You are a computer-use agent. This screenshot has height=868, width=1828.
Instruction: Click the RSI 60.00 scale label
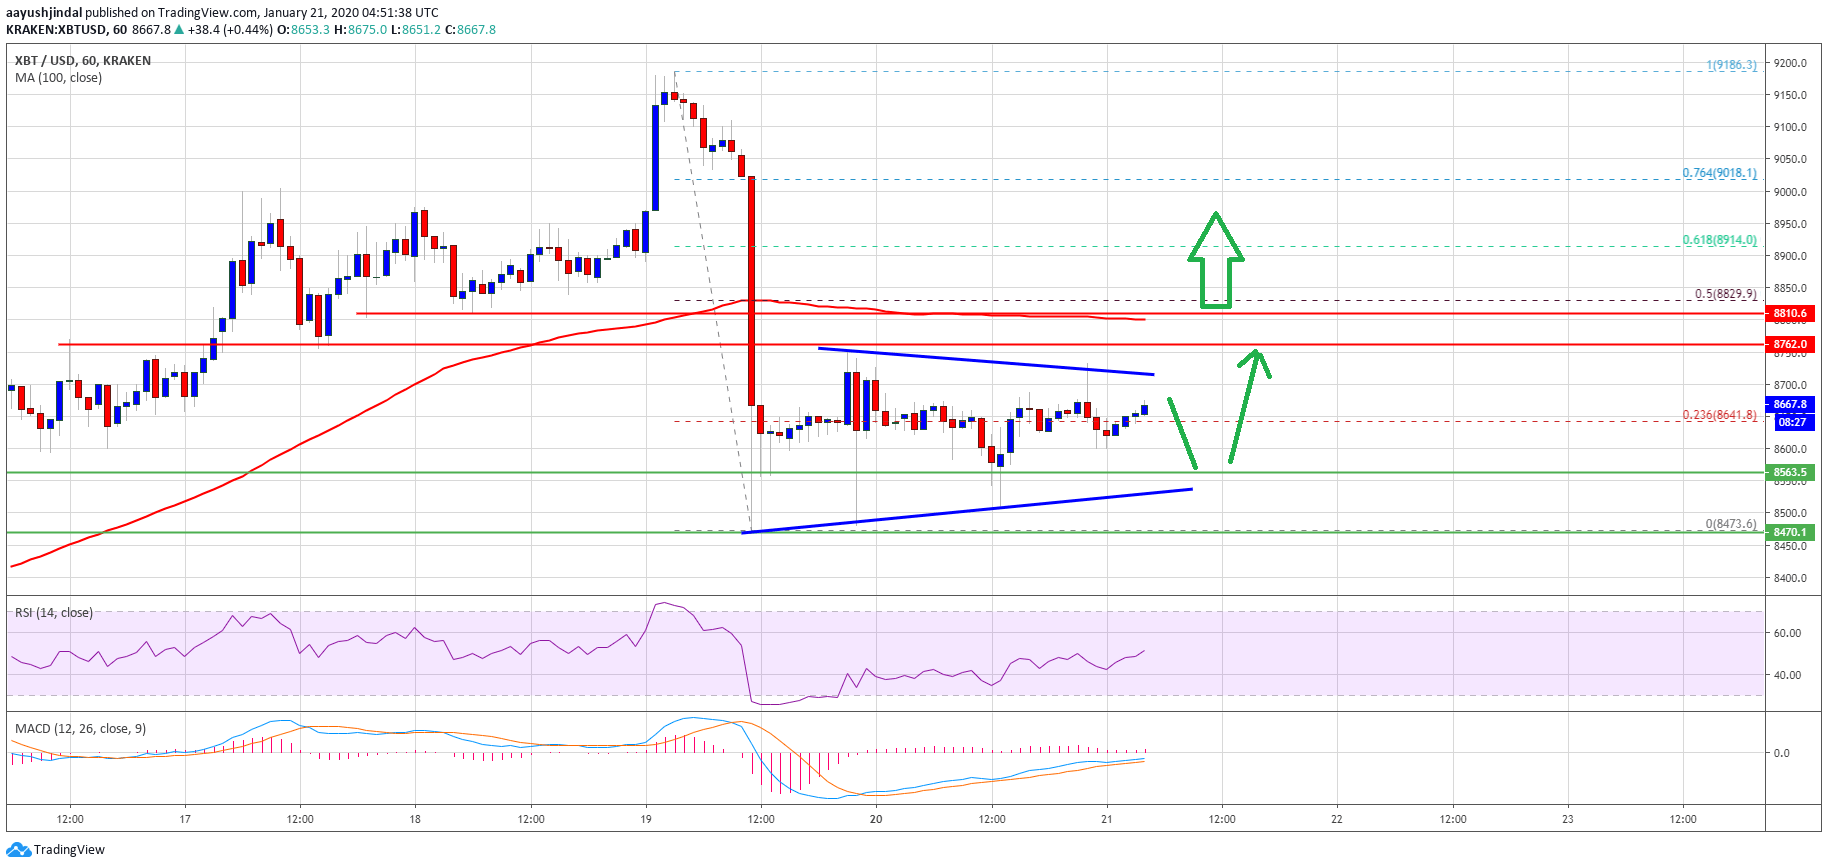(x=1787, y=633)
